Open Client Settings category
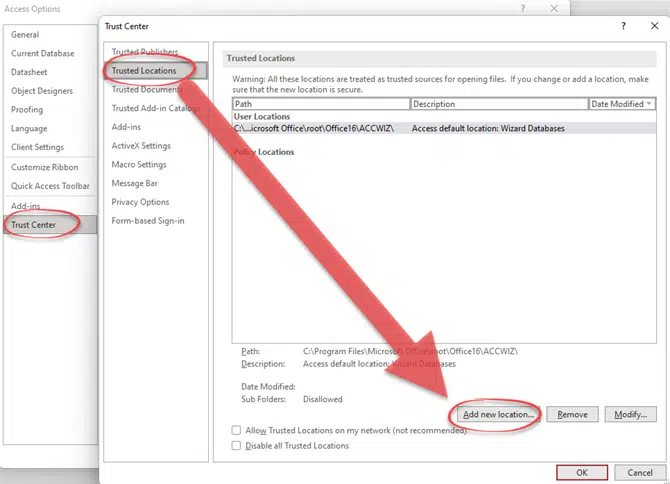The image size is (670, 484). click(x=38, y=147)
